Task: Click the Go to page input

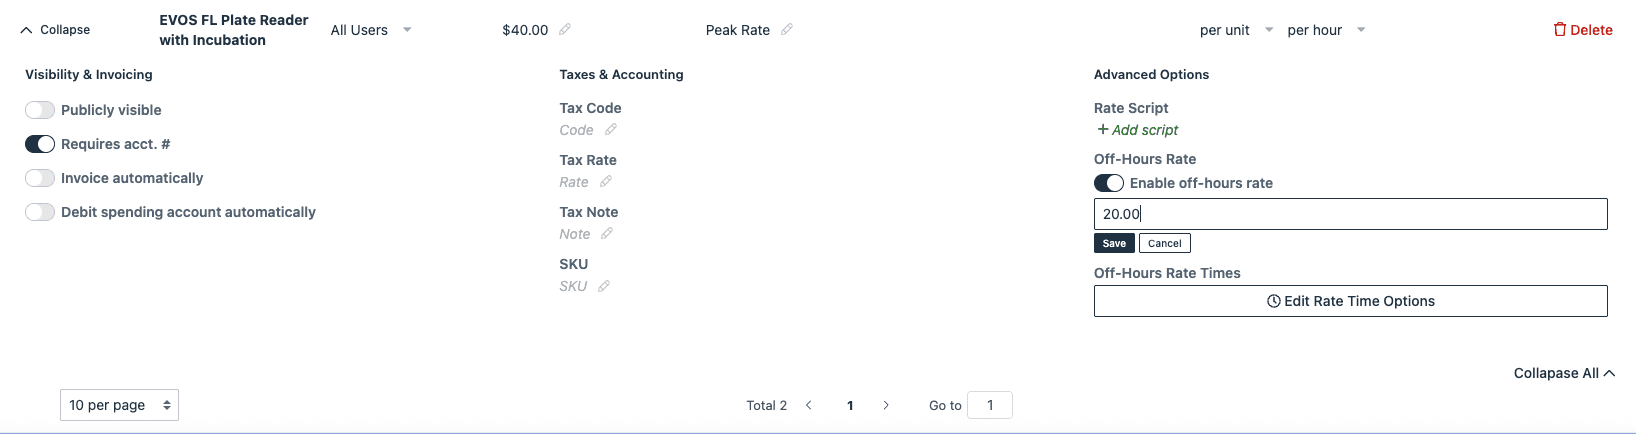Action: tap(990, 405)
